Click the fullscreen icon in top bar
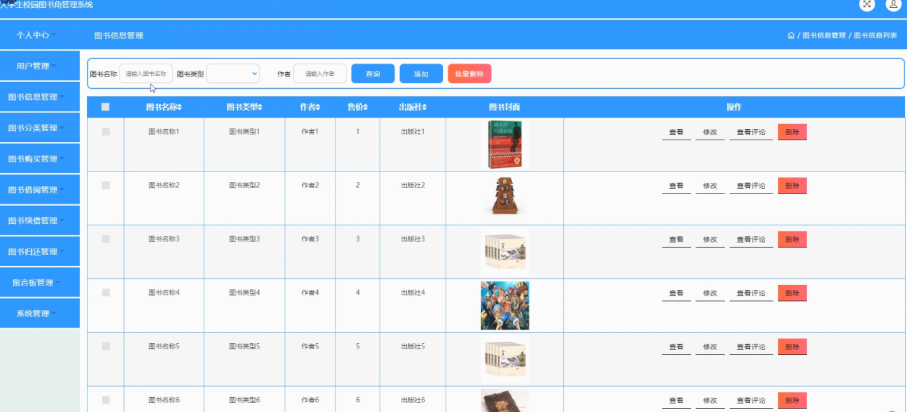This screenshot has width=907, height=412. click(x=867, y=4)
